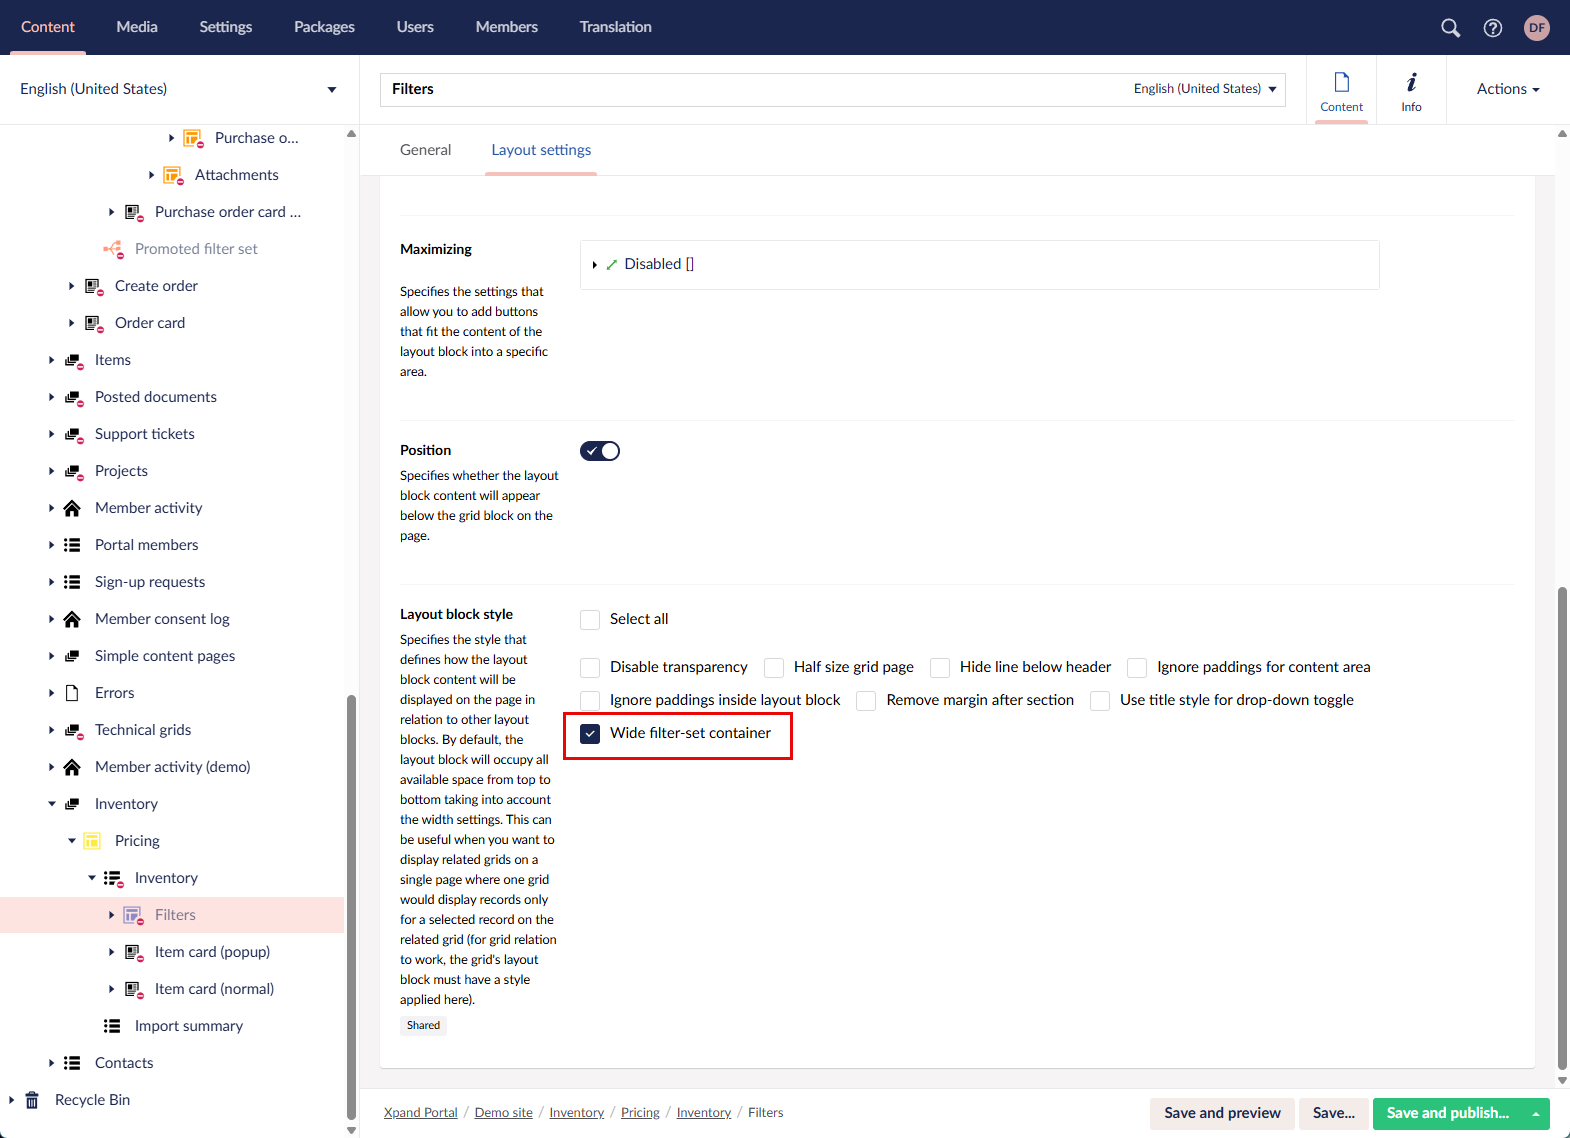Expand the Disabled maximizing entry
This screenshot has height=1138, width=1570.
595,265
